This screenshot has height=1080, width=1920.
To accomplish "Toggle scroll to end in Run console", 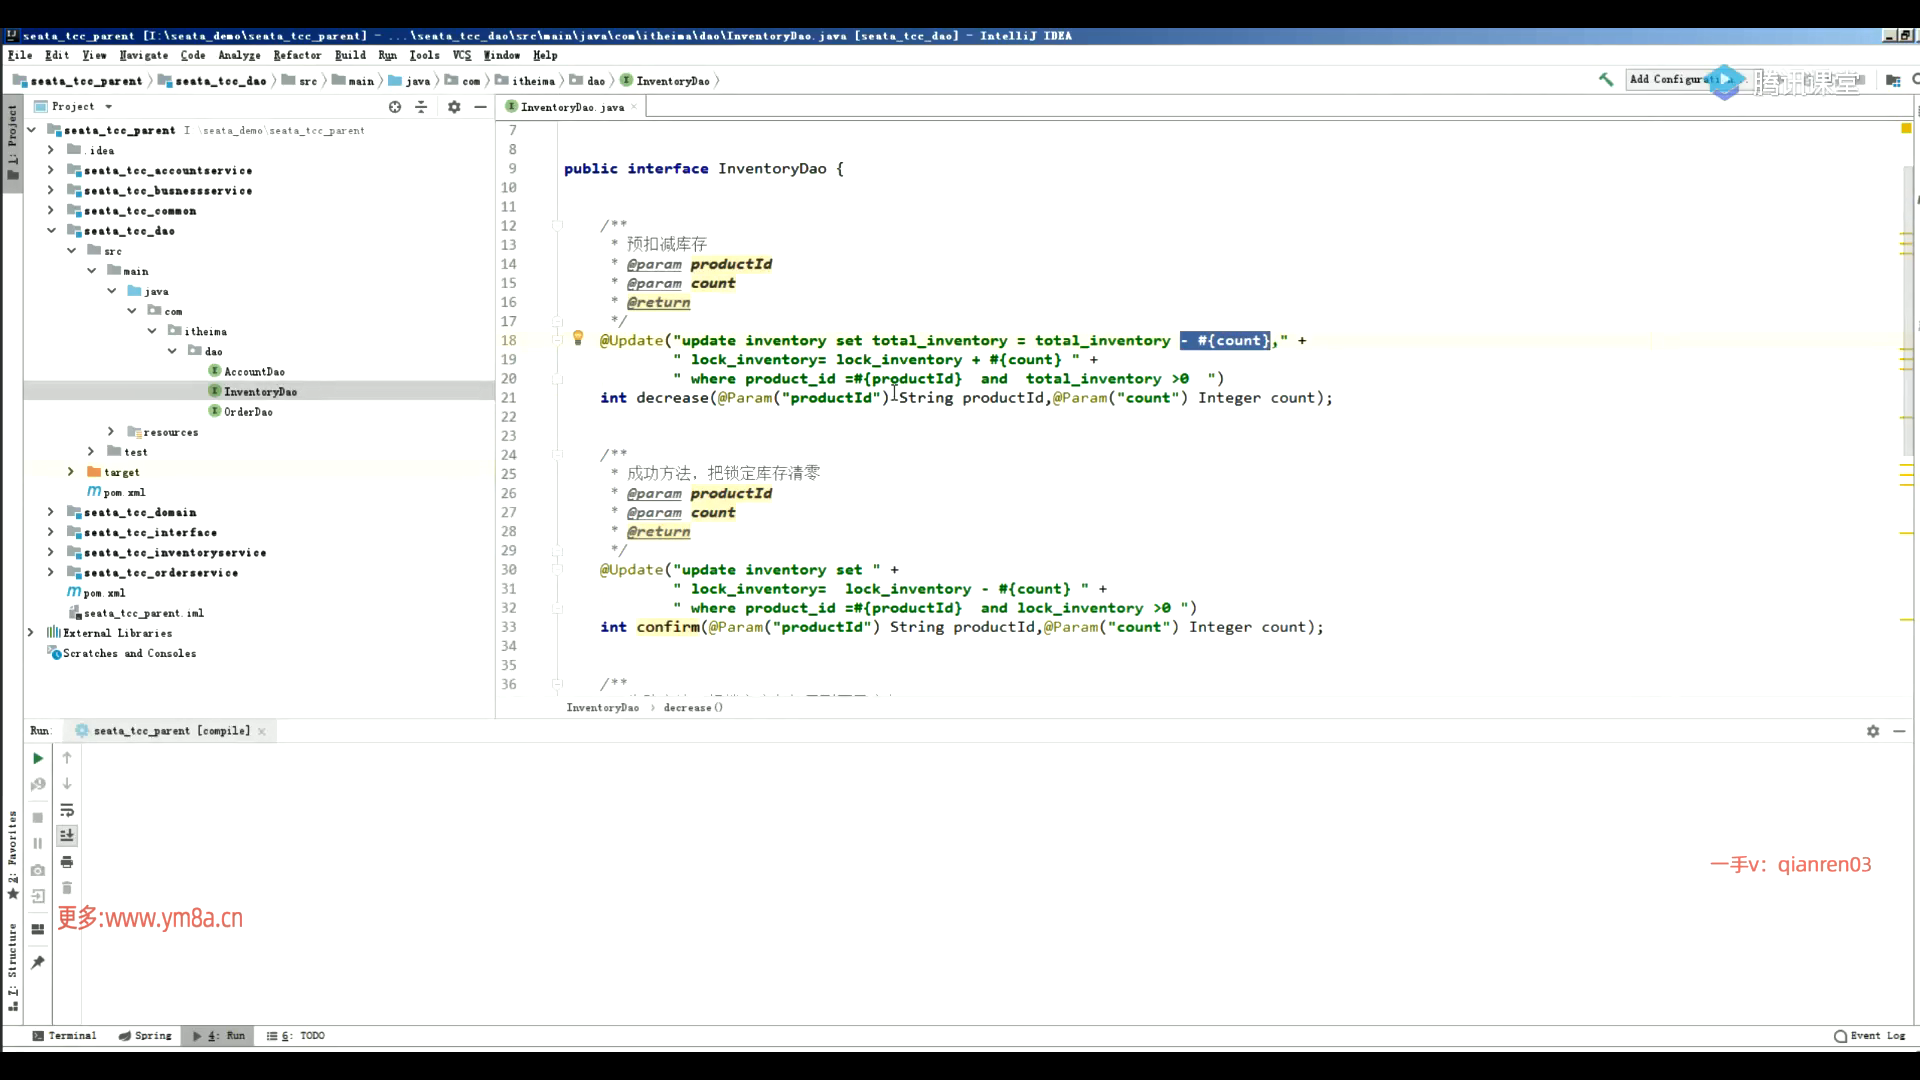I will tap(67, 836).
